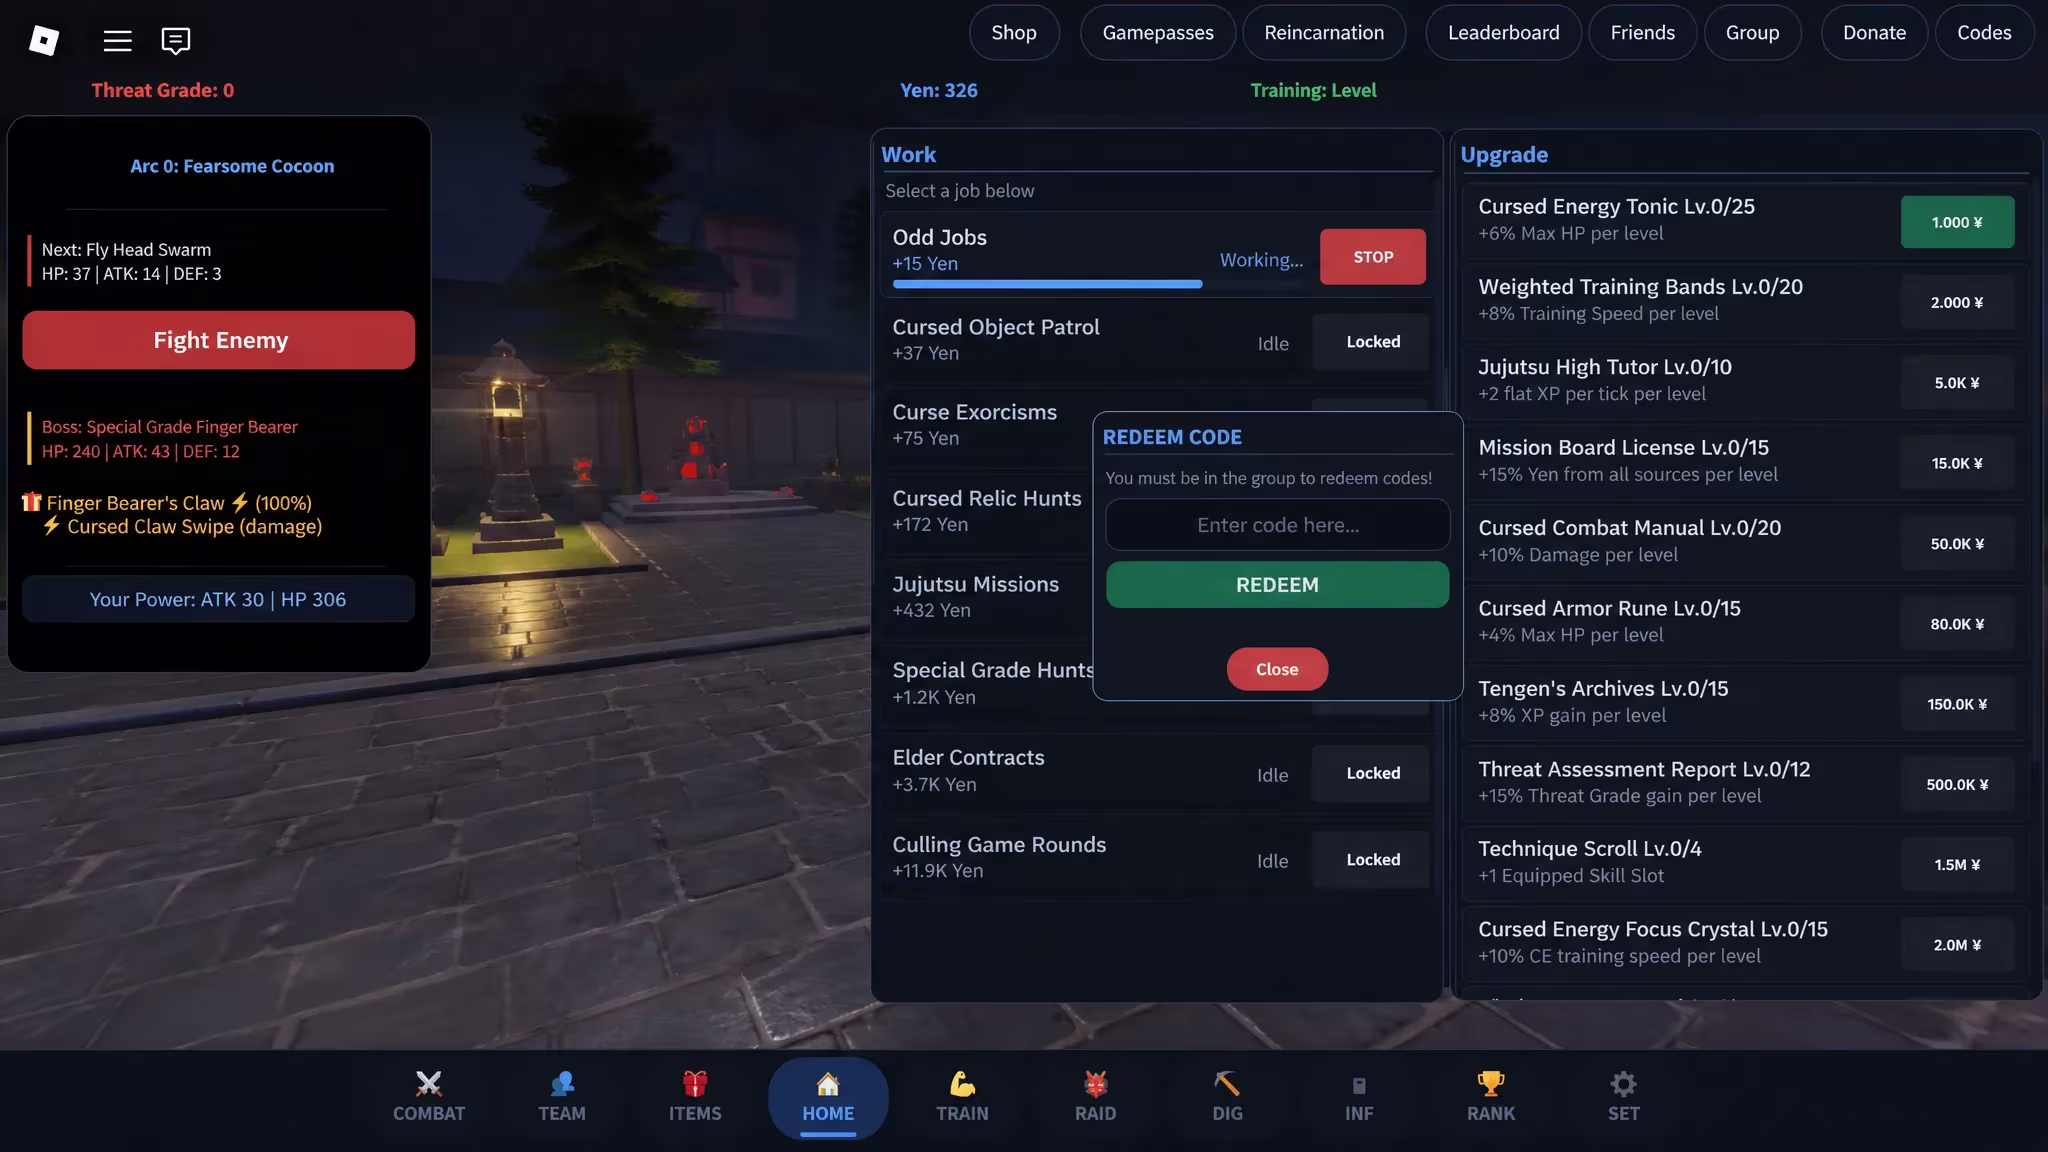Open the RANK trophy tab
This screenshot has height=1152, width=2048.
tap(1491, 1097)
